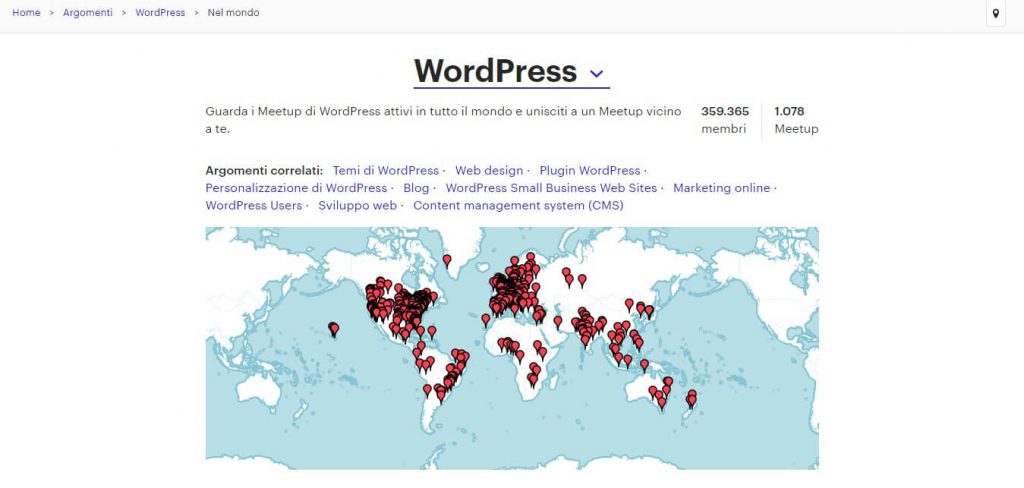
Task: Click the 359.365 membri count
Action: pyautogui.click(x=725, y=120)
